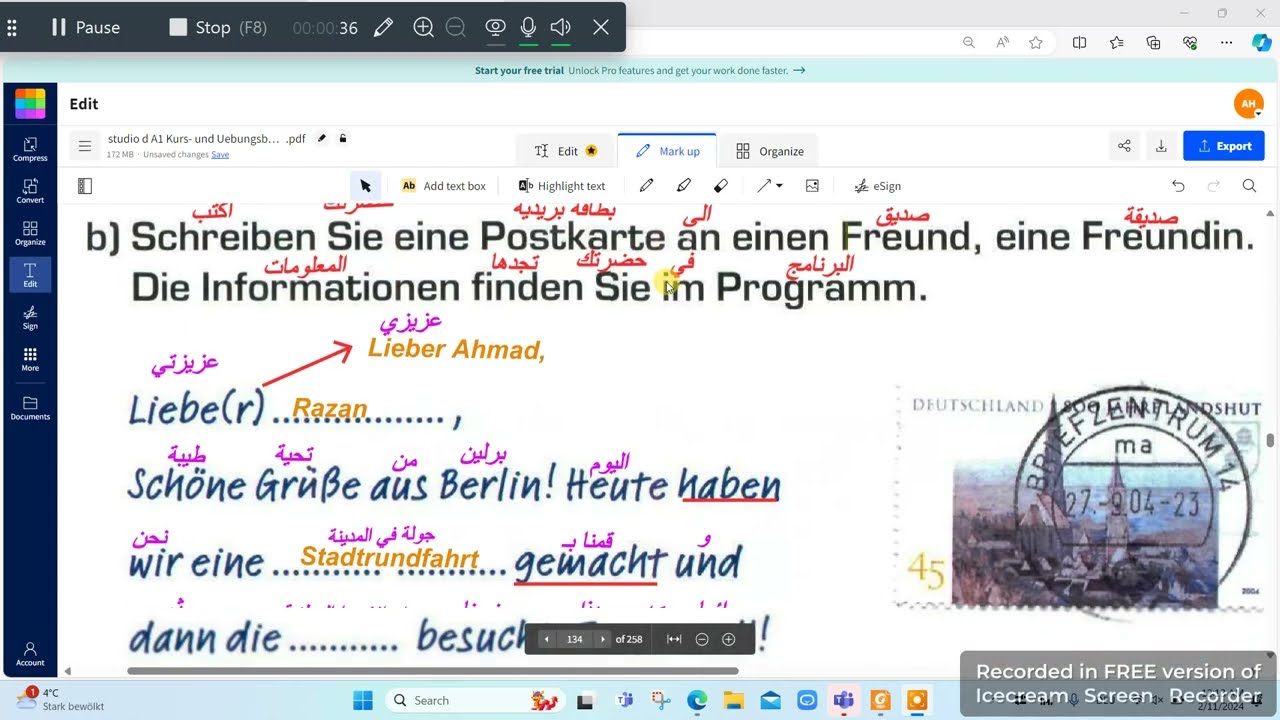Screen dimensions: 1280x720
Task: Open Account in the sidebar
Action: click(30, 654)
